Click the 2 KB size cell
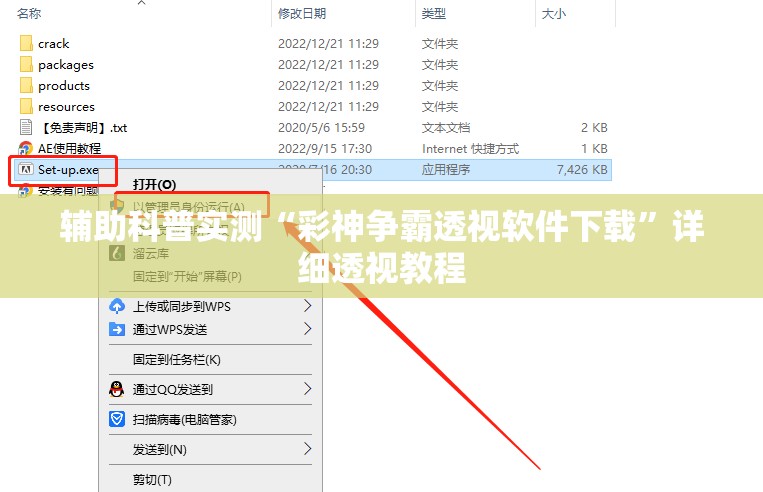The height and width of the screenshot is (492, 763). (x=594, y=128)
